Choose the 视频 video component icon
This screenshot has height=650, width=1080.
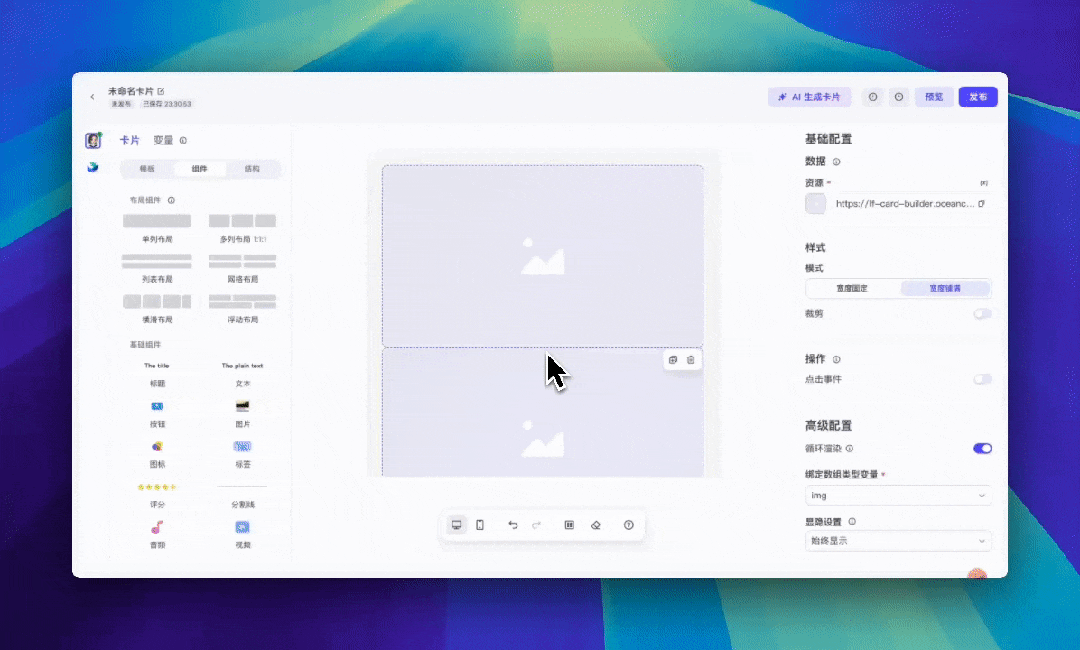[242, 527]
